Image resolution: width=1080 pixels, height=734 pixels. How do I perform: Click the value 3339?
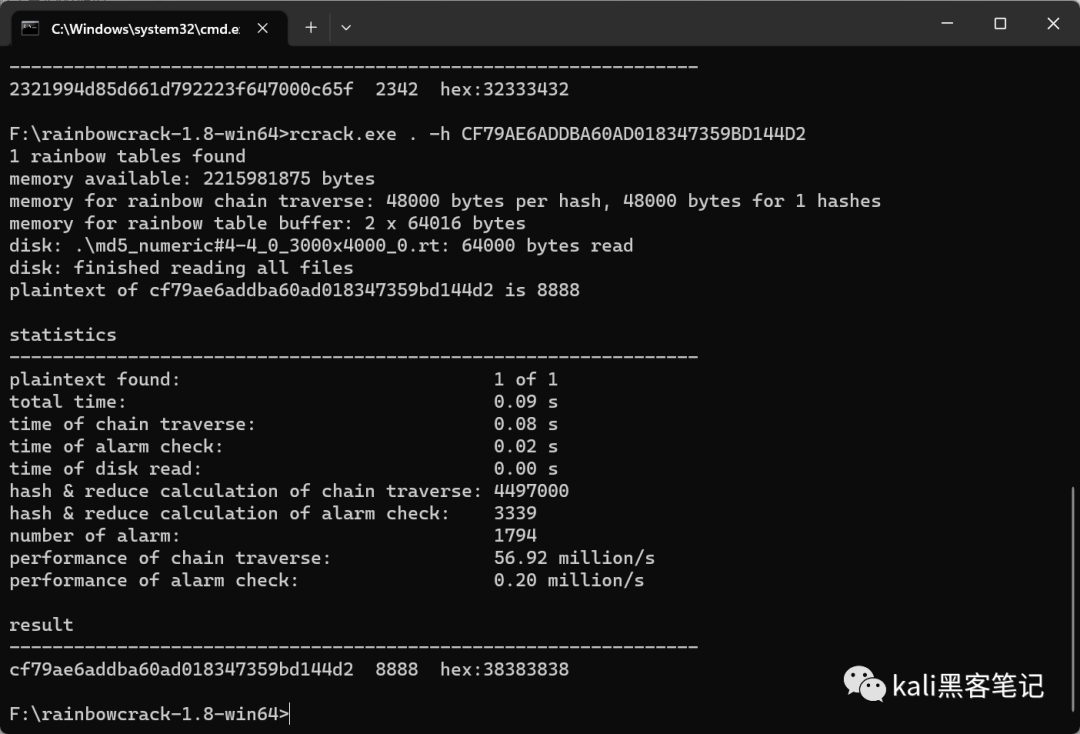[515, 513]
